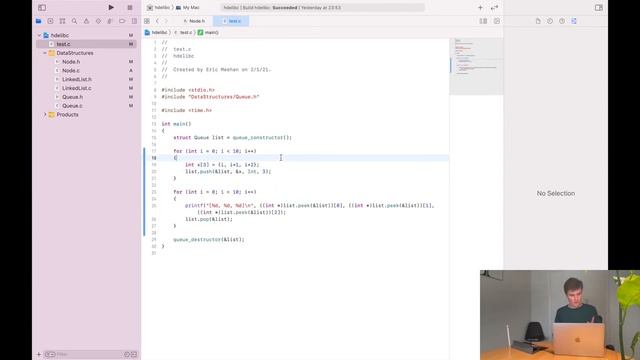
Task: Open the Project navigator folder icon
Action: tap(38, 21)
